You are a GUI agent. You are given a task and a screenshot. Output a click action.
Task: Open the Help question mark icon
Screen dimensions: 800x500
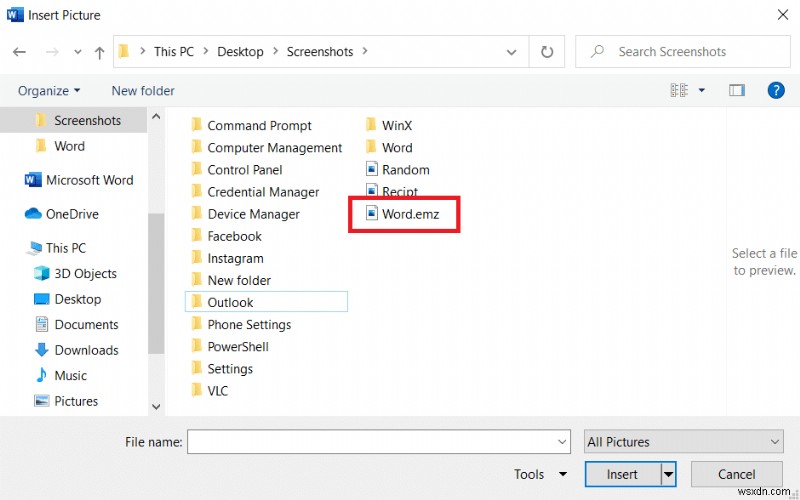point(775,90)
